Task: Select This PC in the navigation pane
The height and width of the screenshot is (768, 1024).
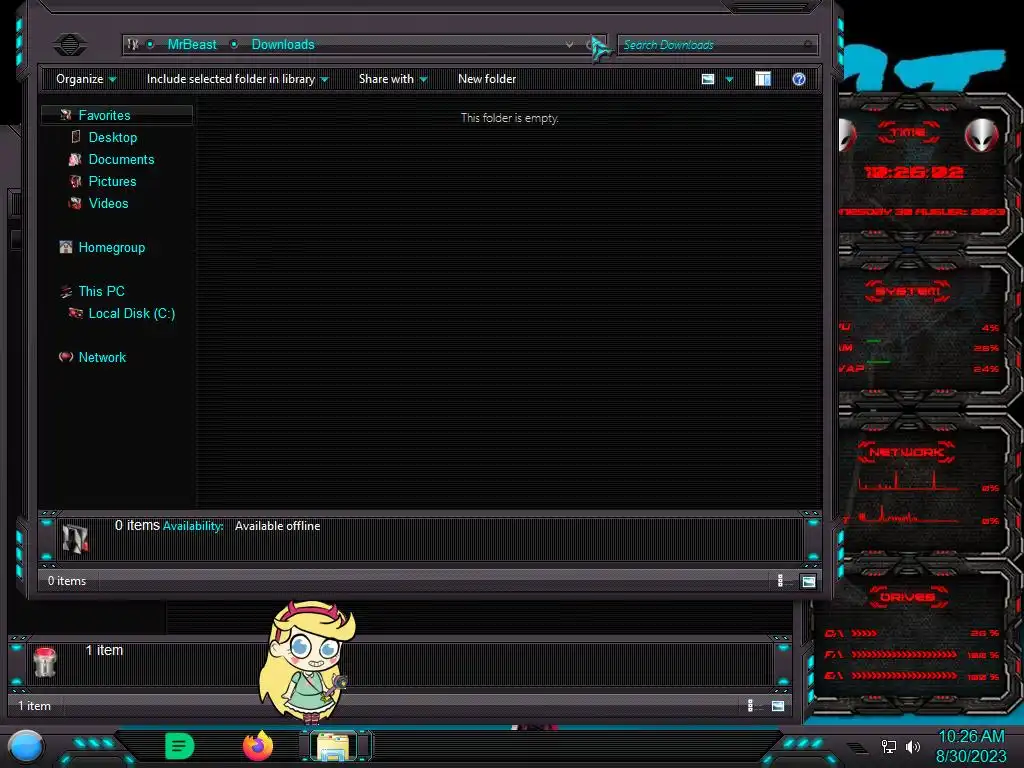Action: pos(101,291)
